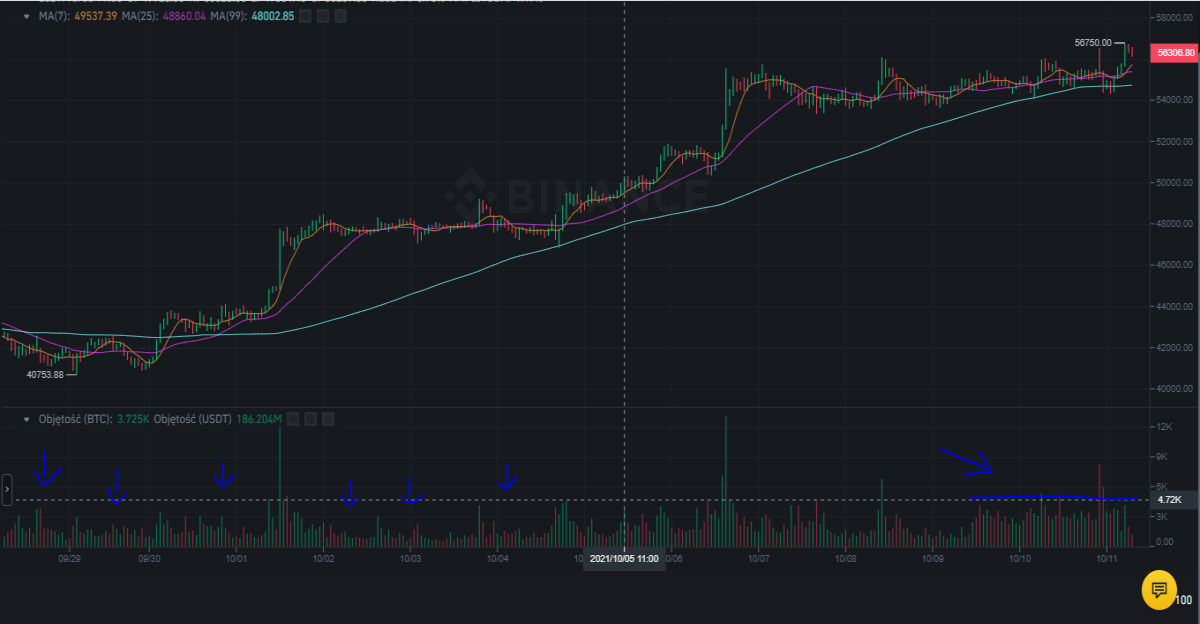Click the MA(99) value 48002.85

pyautogui.click(x=273, y=16)
